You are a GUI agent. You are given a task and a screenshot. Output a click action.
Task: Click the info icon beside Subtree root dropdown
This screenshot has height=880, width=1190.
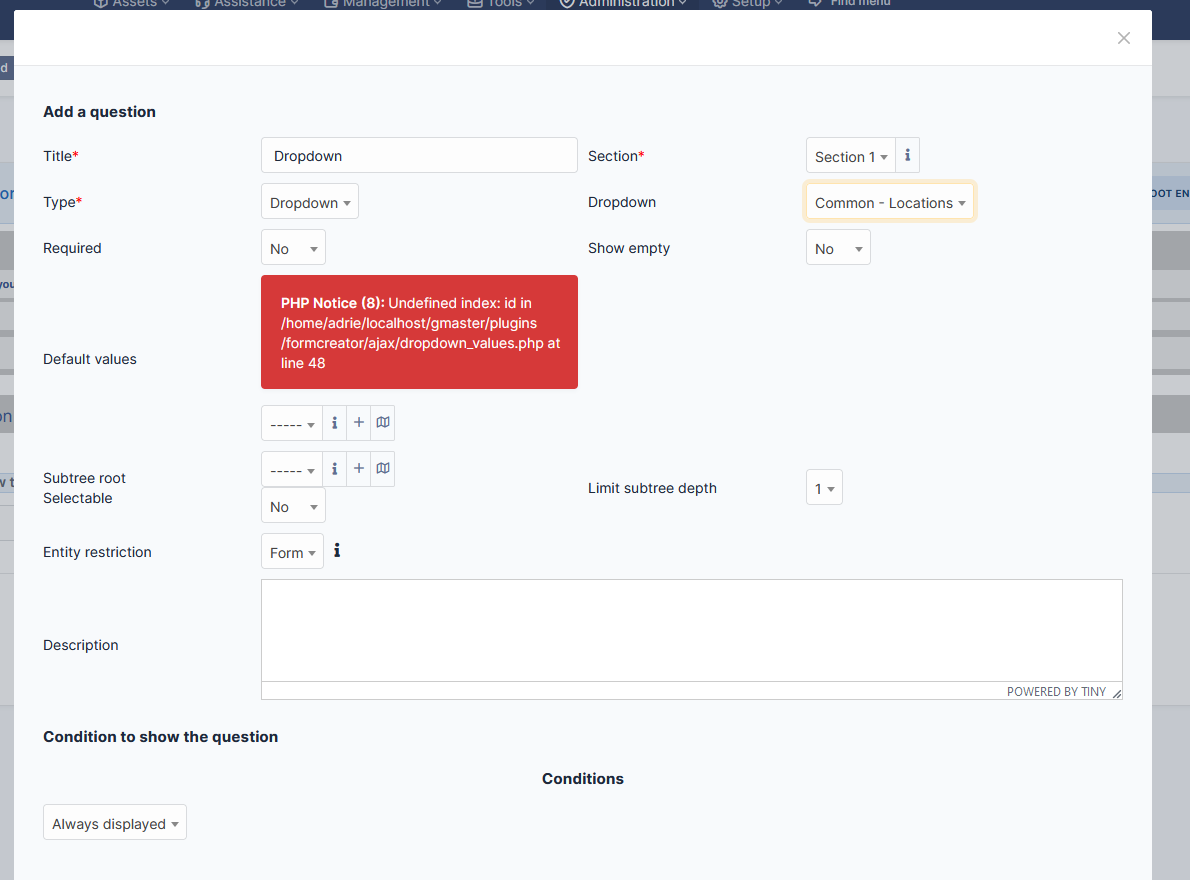pyautogui.click(x=335, y=468)
